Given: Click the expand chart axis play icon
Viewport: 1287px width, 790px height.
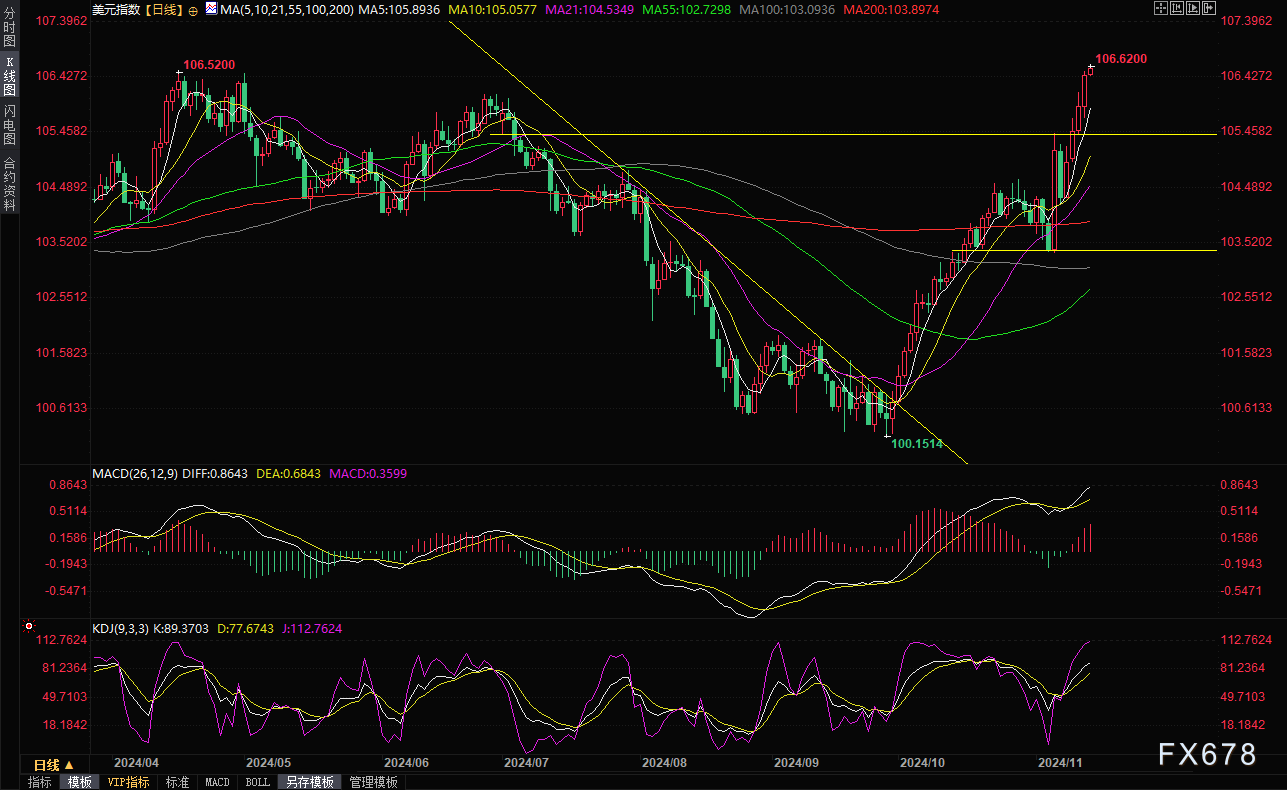Looking at the screenshot, I should (x=1193, y=8).
